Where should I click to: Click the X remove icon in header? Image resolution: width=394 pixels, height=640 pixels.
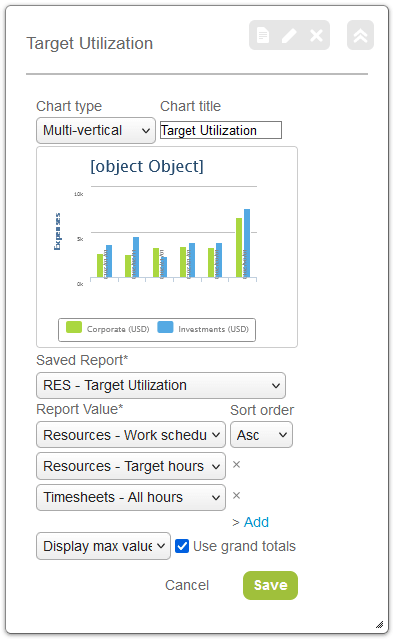[316, 36]
